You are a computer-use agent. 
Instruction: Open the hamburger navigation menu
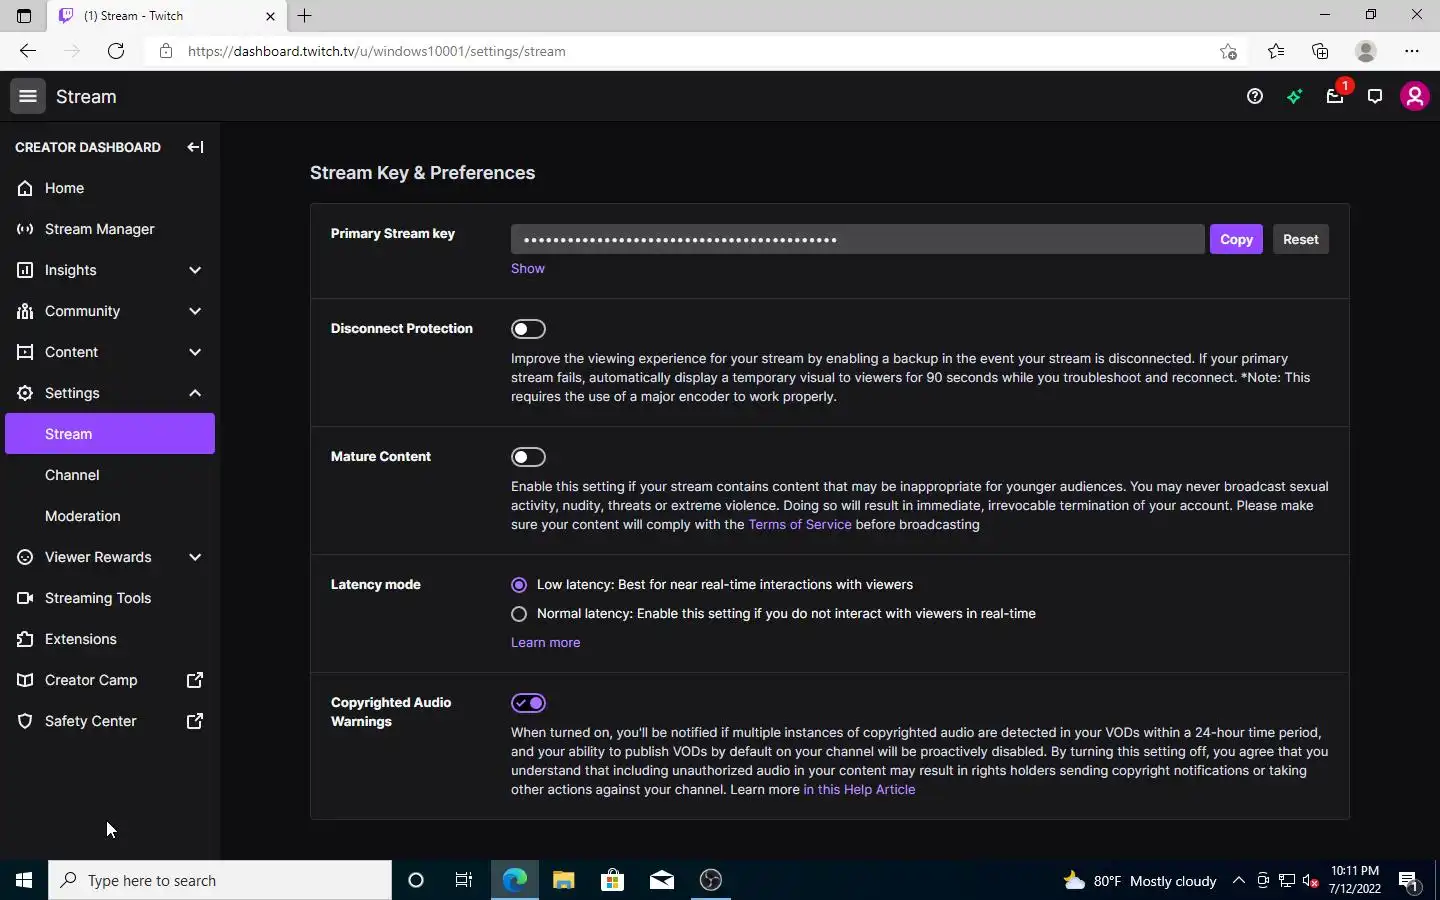click(28, 96)
